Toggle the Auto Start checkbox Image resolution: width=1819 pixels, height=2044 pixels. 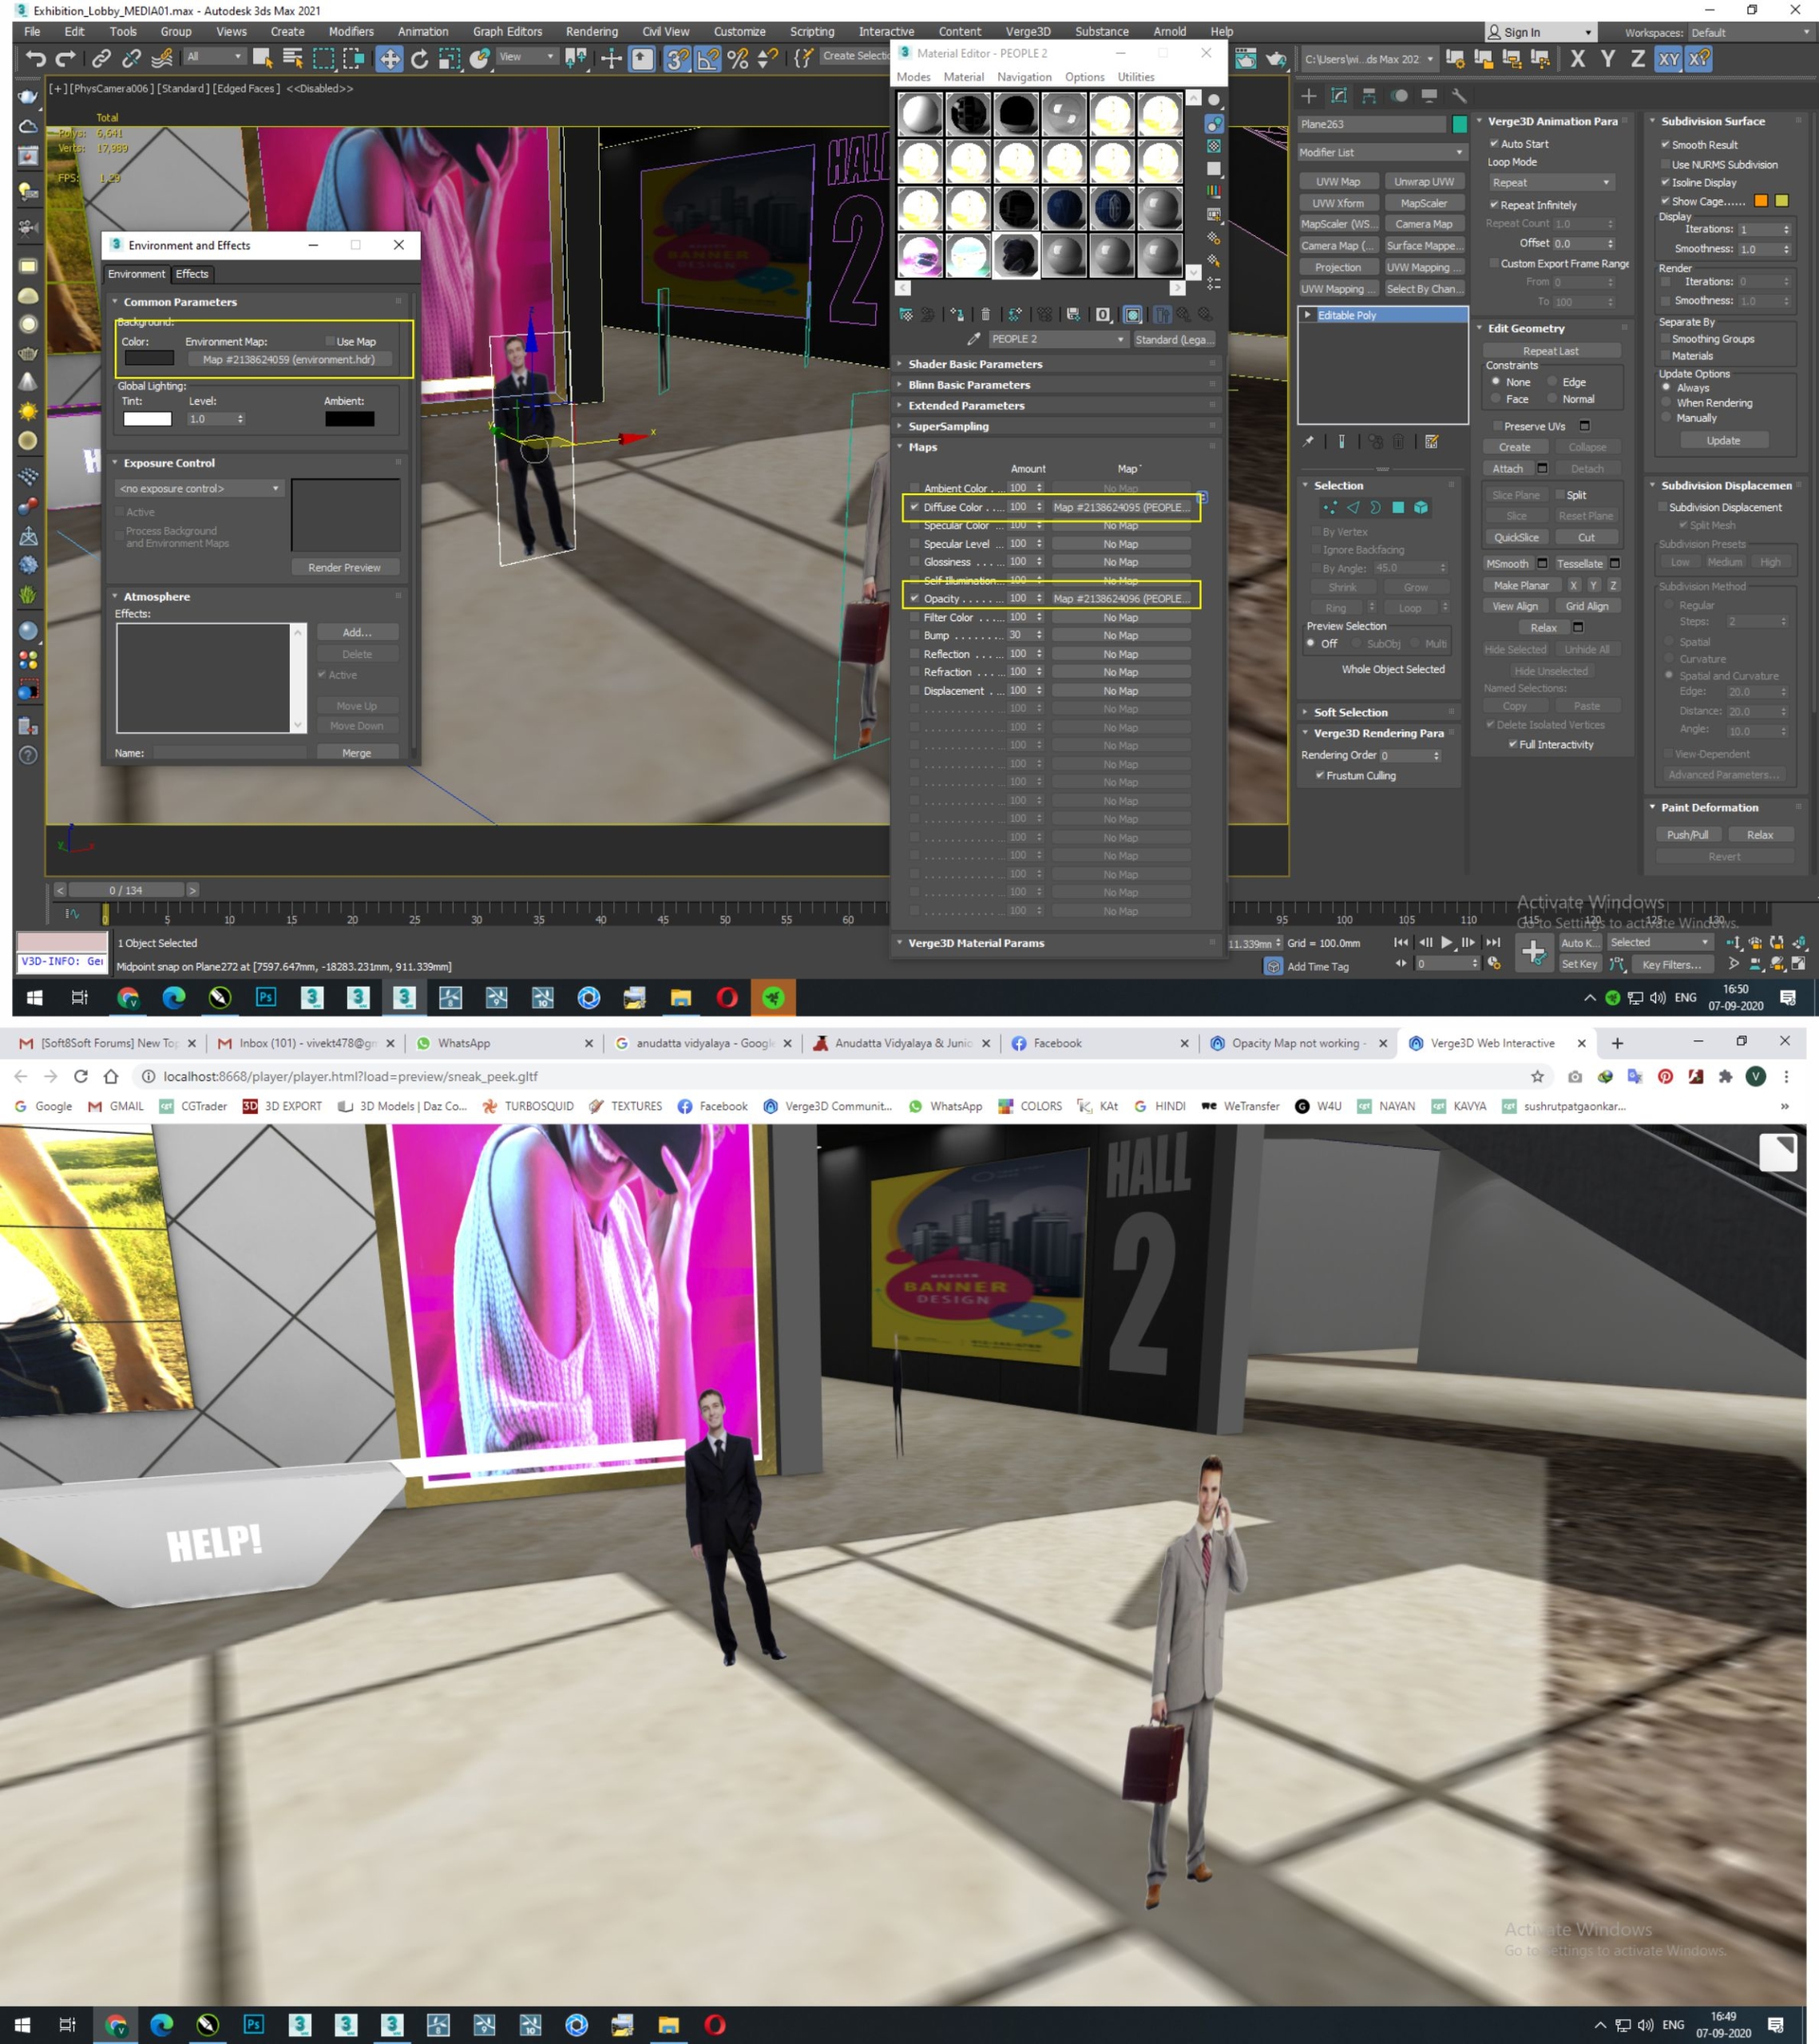(1494, 144)
